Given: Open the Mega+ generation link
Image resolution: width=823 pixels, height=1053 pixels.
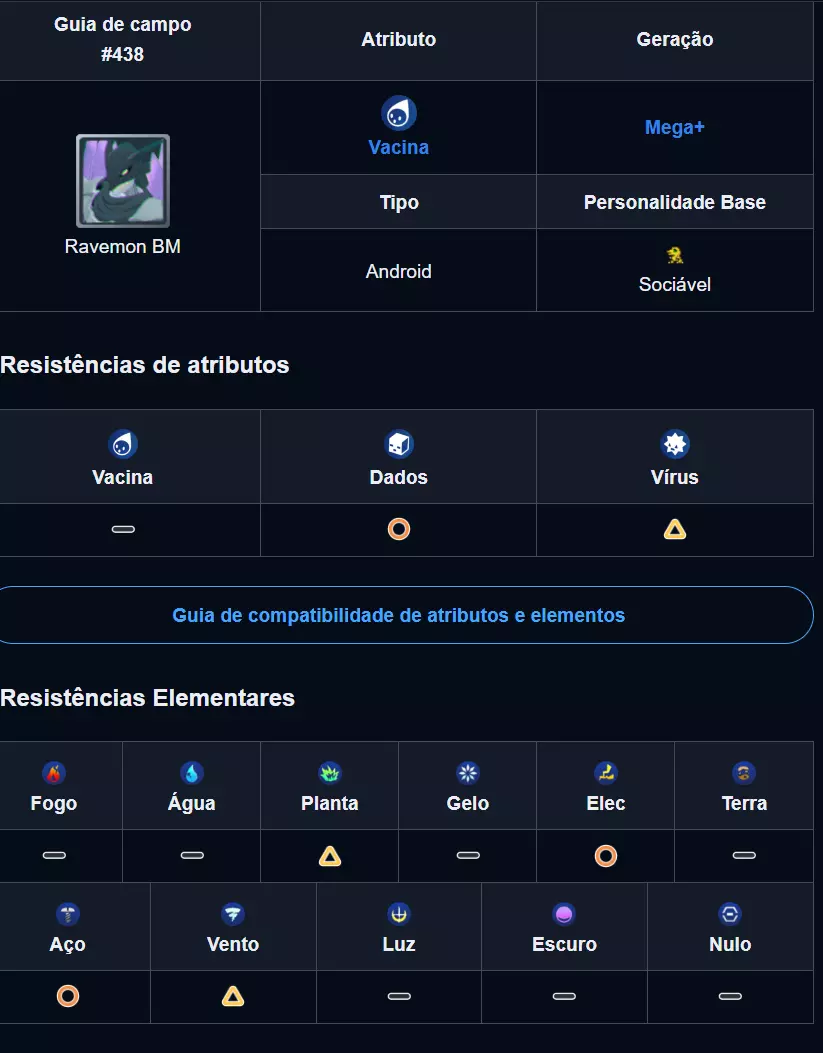Looking at the screenshot, I should pos(674,128).
